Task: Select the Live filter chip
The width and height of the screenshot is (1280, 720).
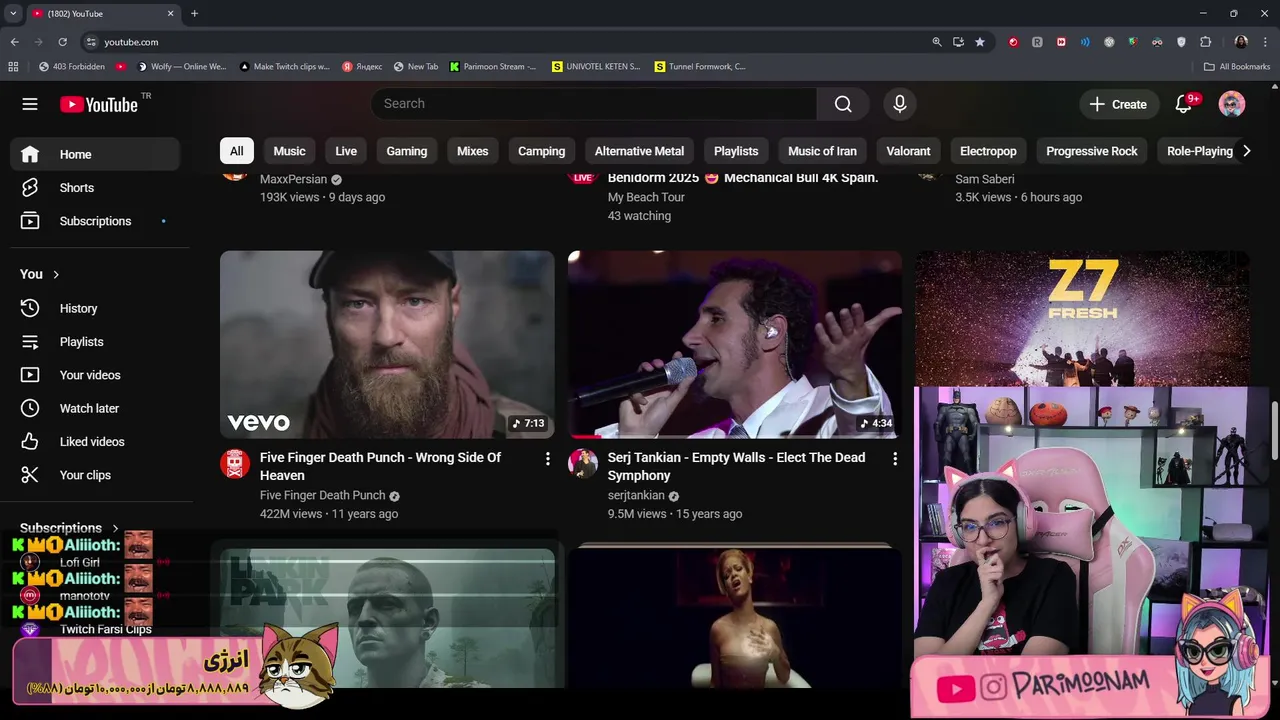Action: coord(346,151)
